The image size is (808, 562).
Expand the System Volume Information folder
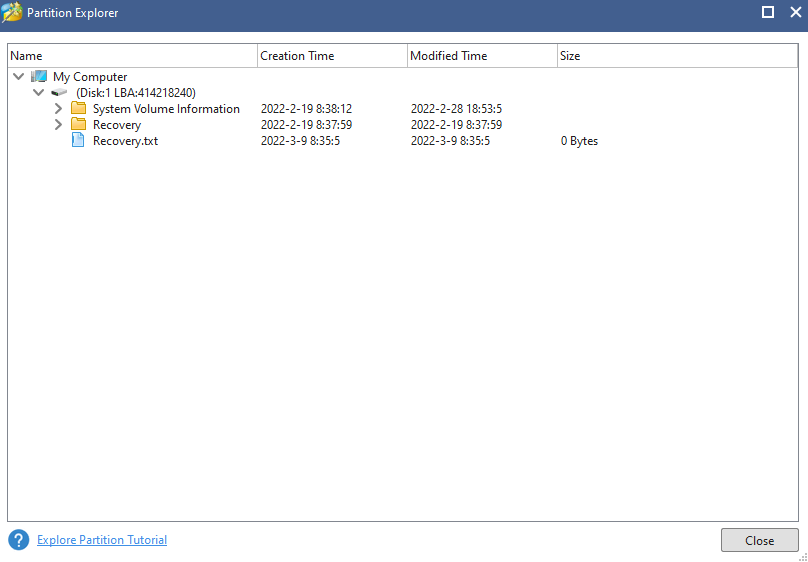pos(58,109)
